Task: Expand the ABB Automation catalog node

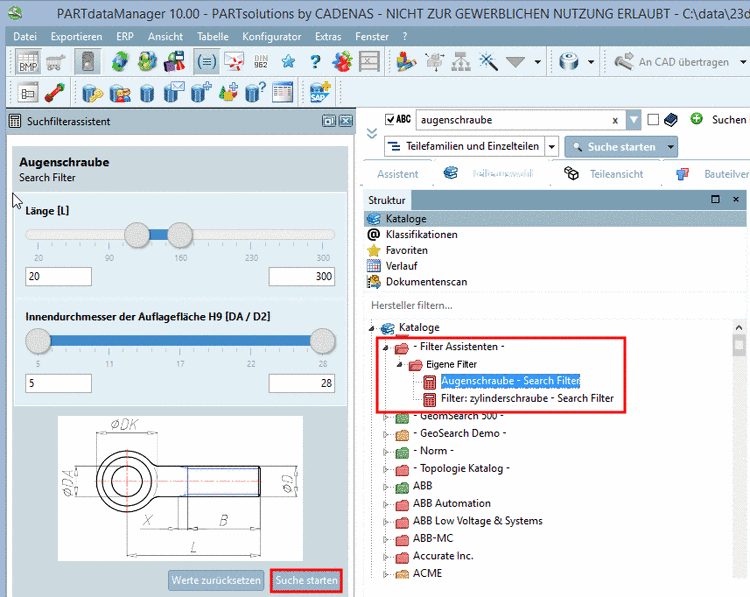Action: [x=386, y=504]
